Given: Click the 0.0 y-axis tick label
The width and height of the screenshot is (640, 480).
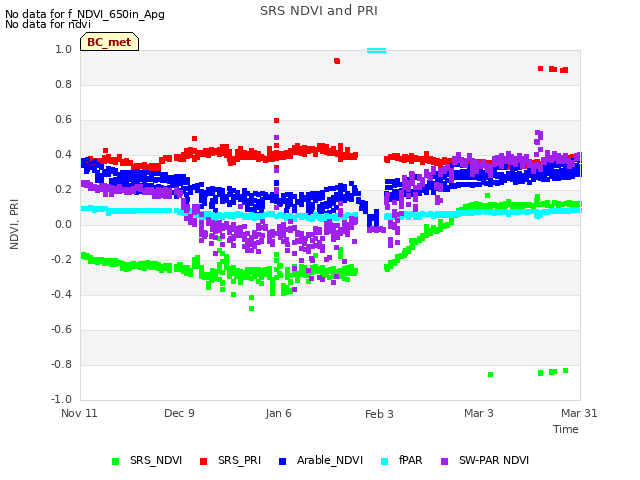Looking at the screenshot, I should 63,224.
